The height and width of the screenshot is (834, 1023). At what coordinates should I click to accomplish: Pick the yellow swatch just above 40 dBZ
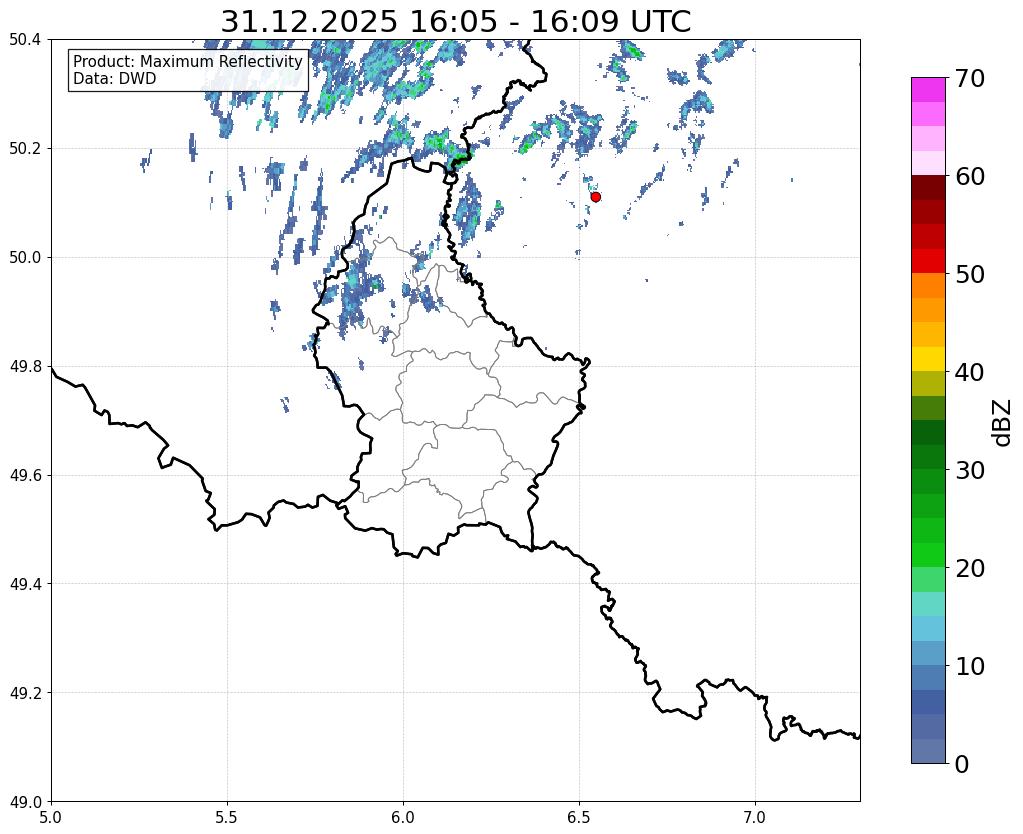(928, 359)
